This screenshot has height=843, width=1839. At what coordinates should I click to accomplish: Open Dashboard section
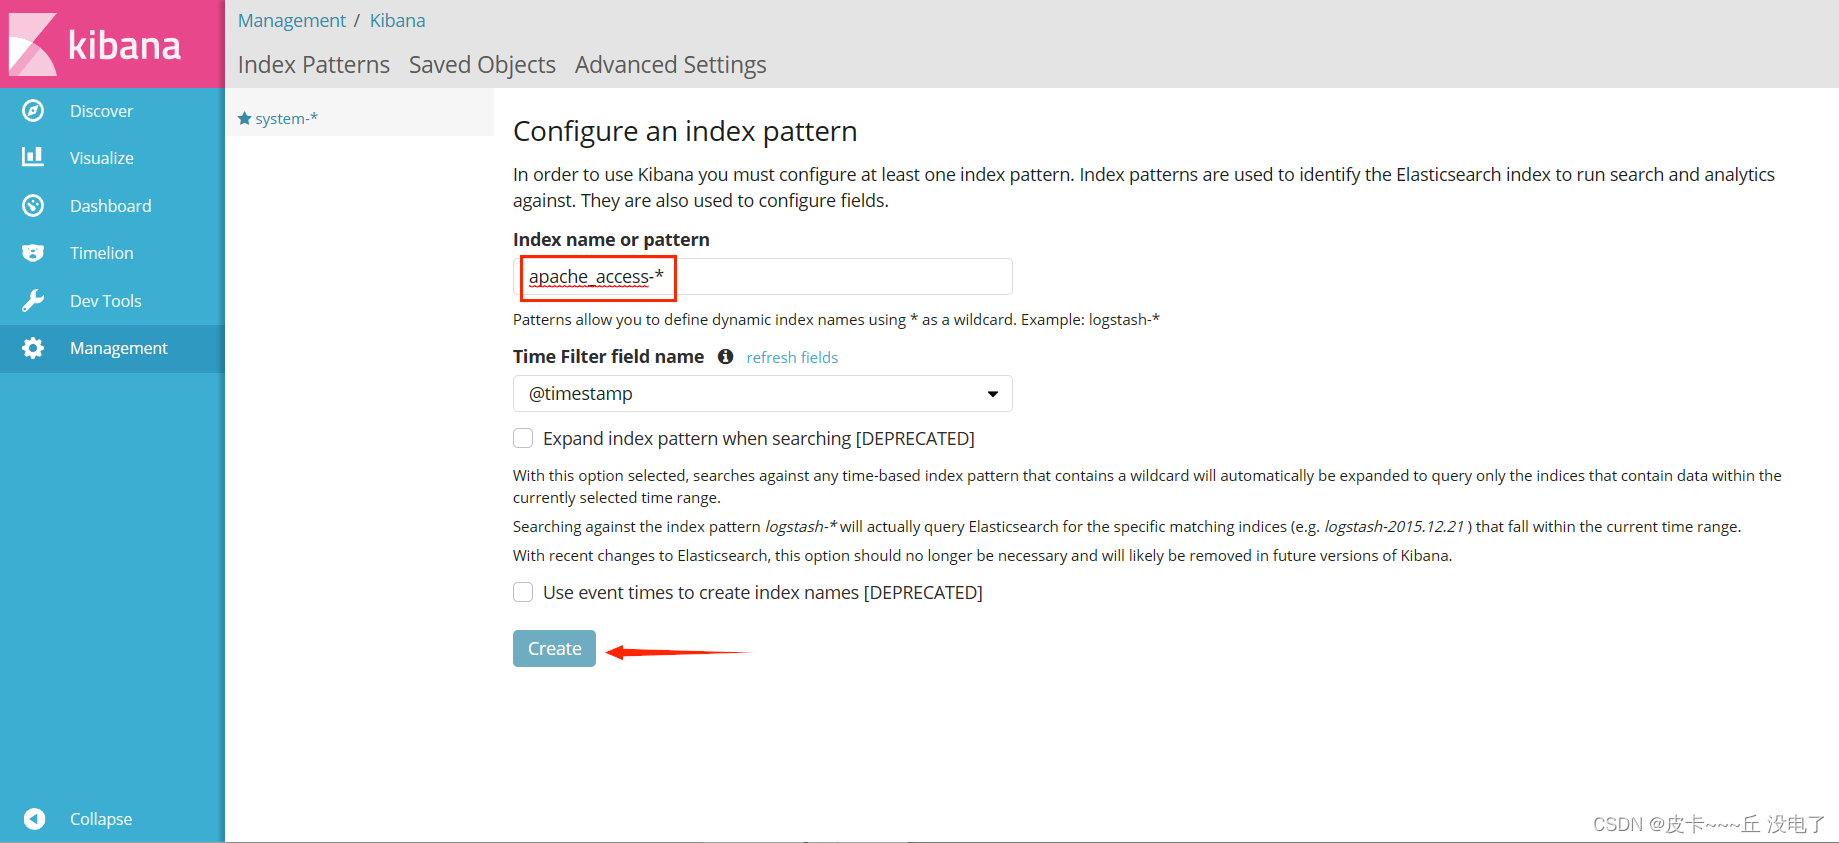[111, 206]
